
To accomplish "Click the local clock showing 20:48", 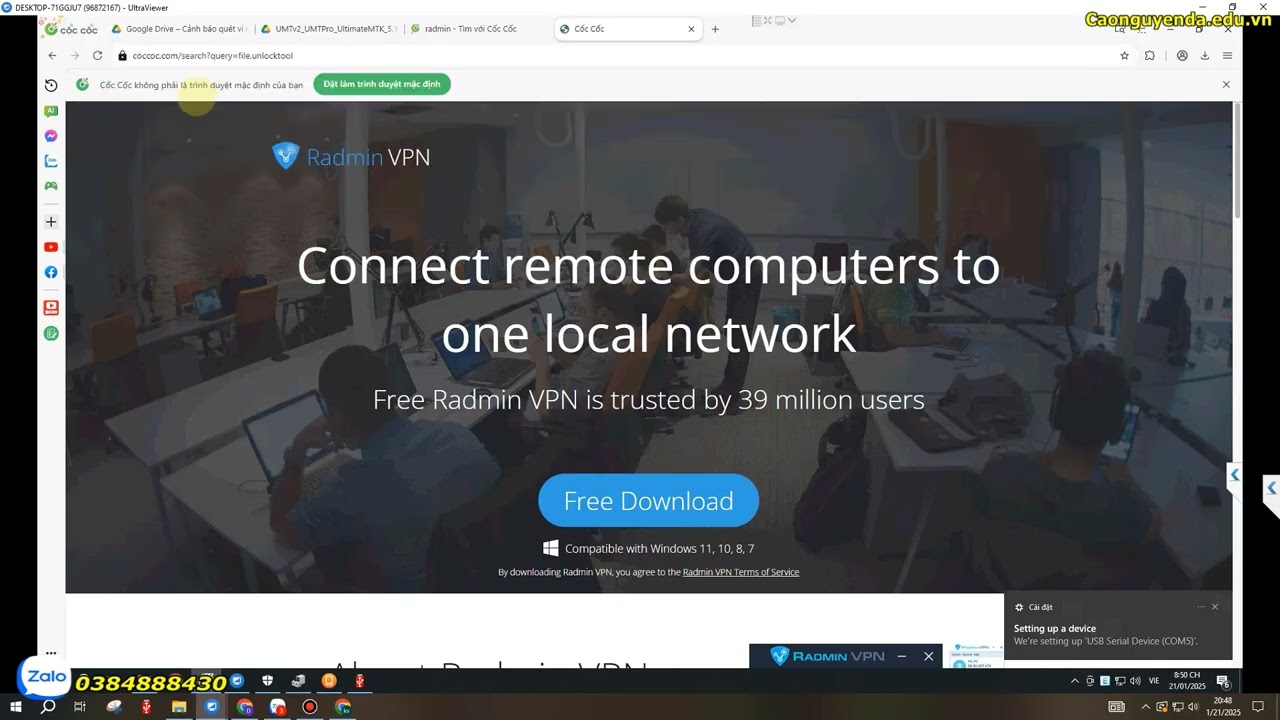I will 1223,707.
